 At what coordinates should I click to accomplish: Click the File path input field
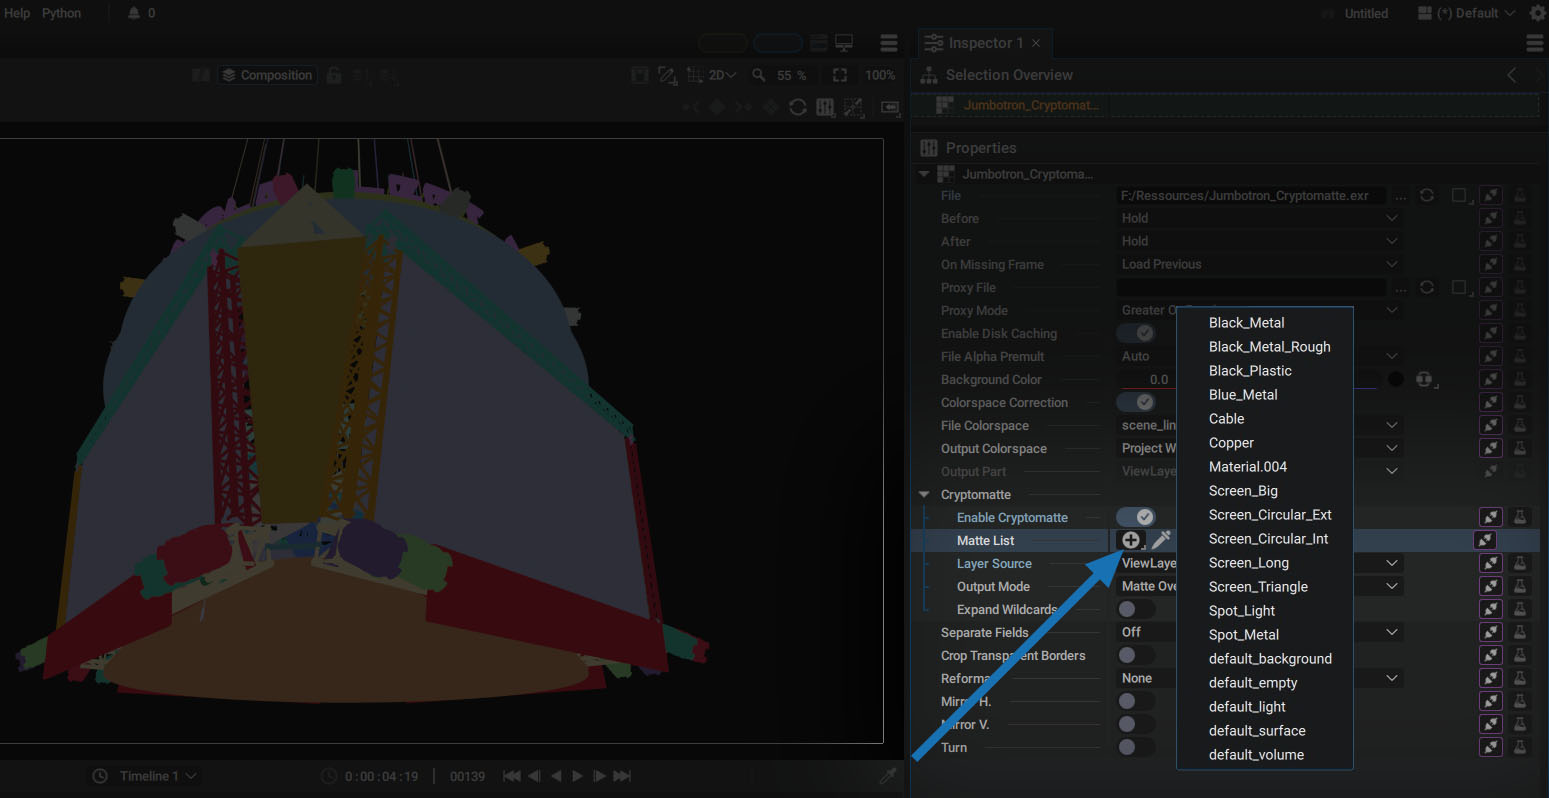[x=1251, y=196]
